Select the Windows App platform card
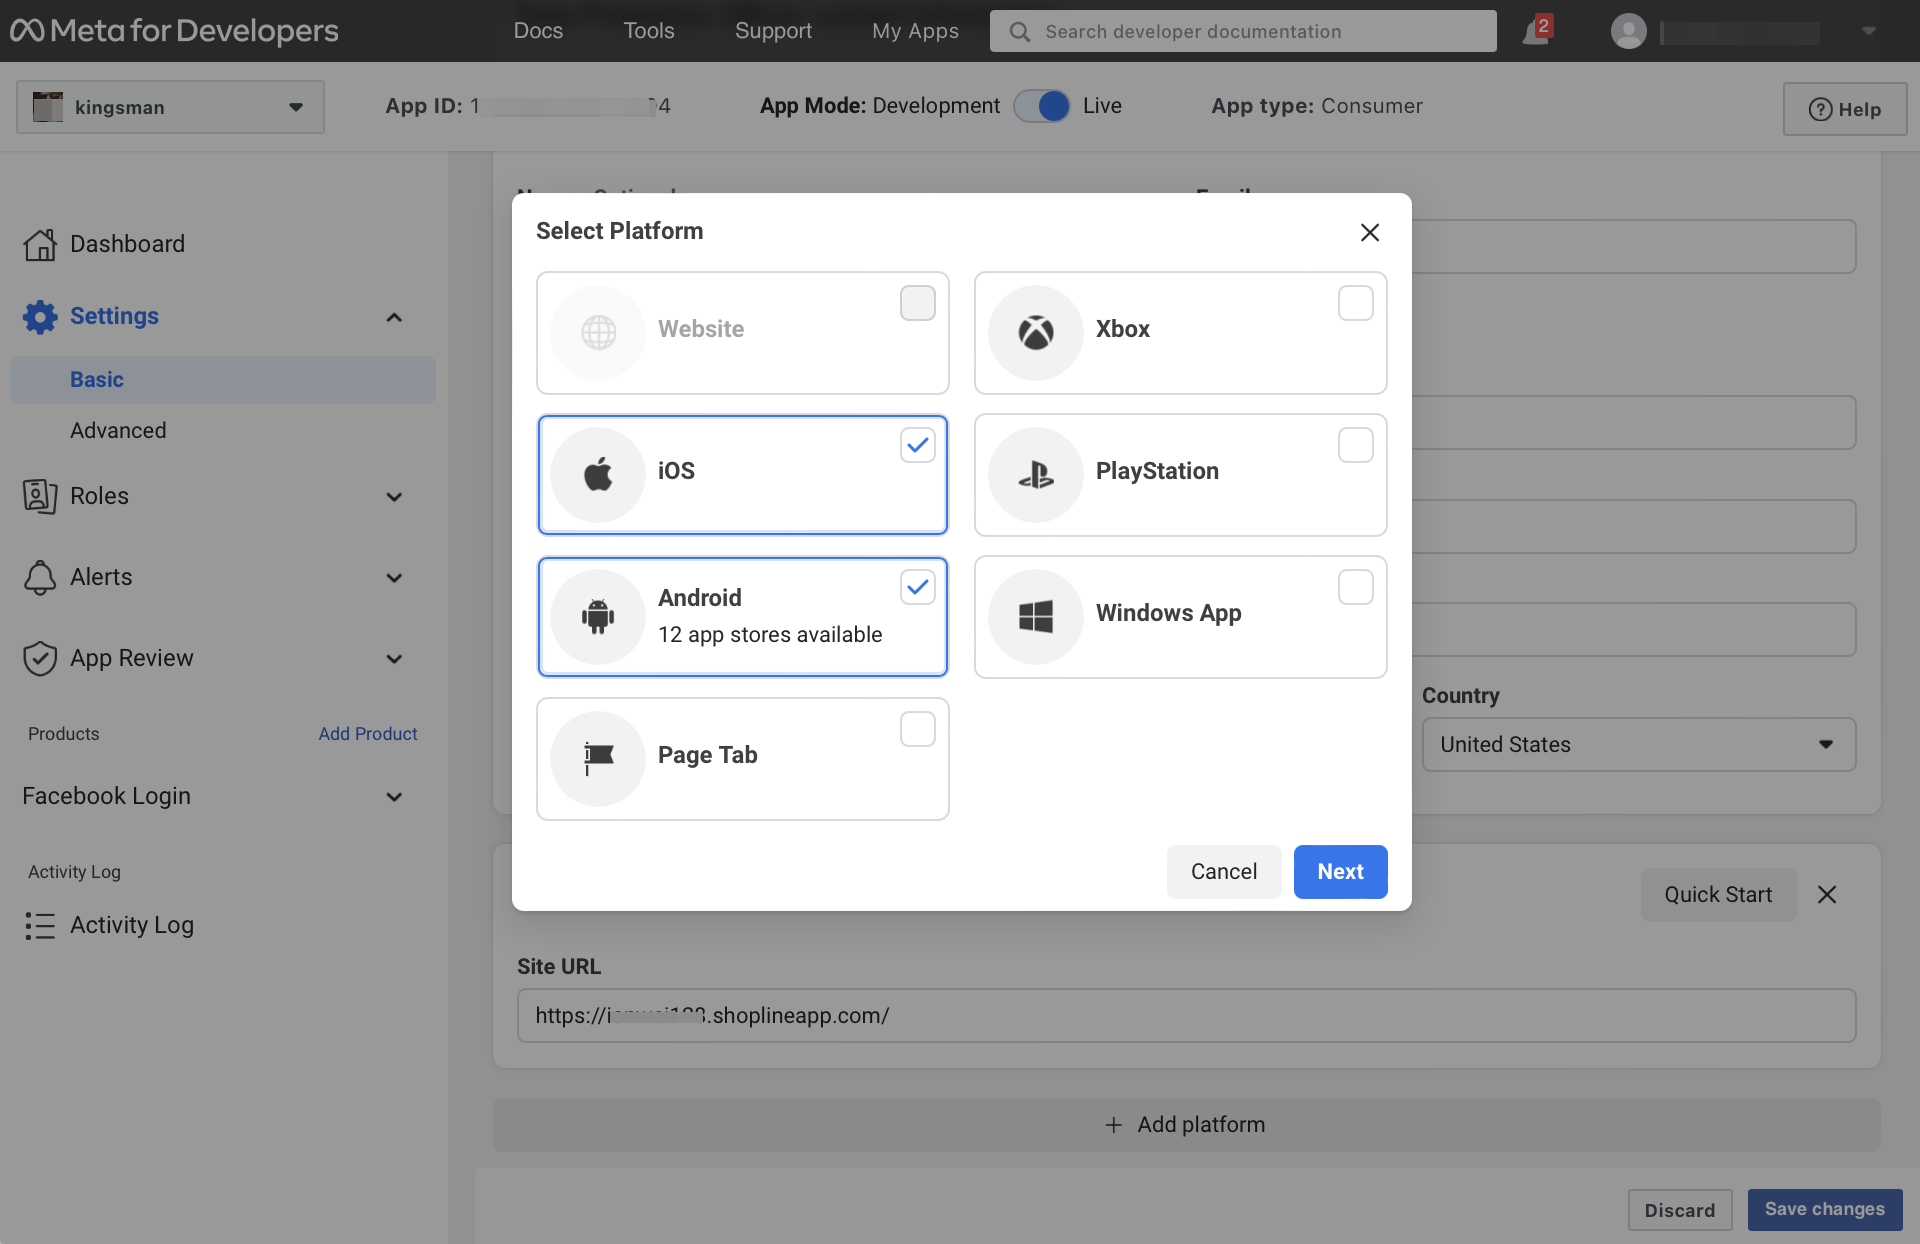Image resolution: width=1920 pixels, height=1244 pixels. click(x=1181, y=617)
